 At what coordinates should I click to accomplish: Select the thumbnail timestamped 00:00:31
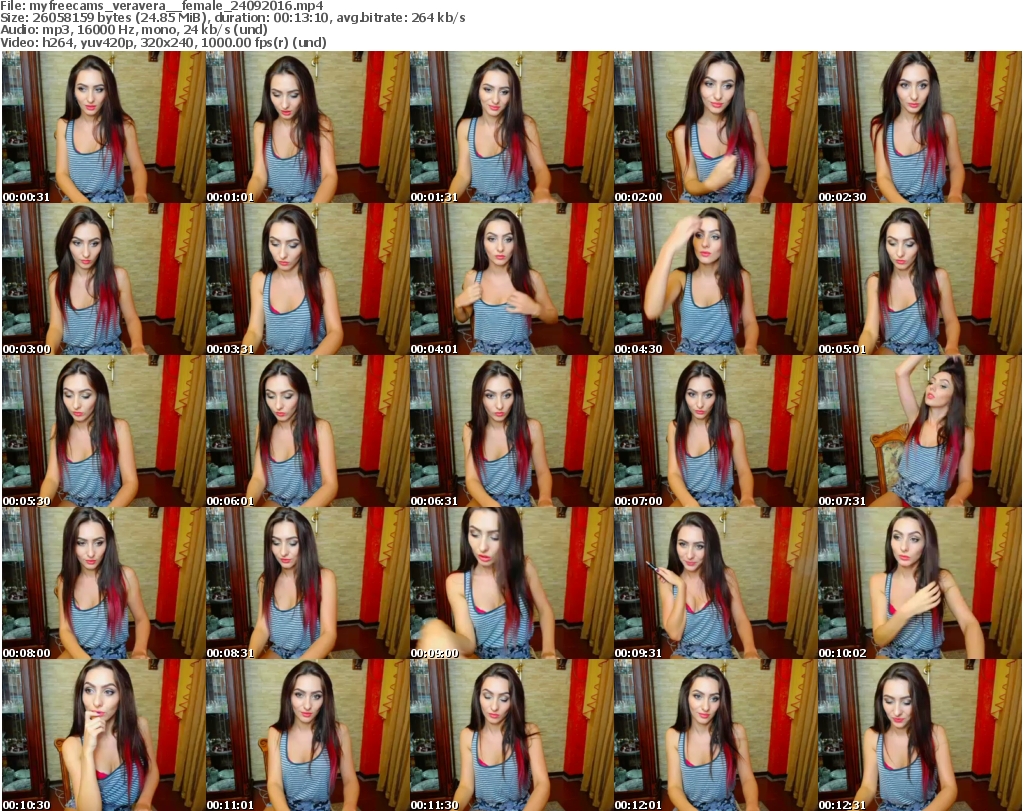pyautogui.click(x=103, y=127)
